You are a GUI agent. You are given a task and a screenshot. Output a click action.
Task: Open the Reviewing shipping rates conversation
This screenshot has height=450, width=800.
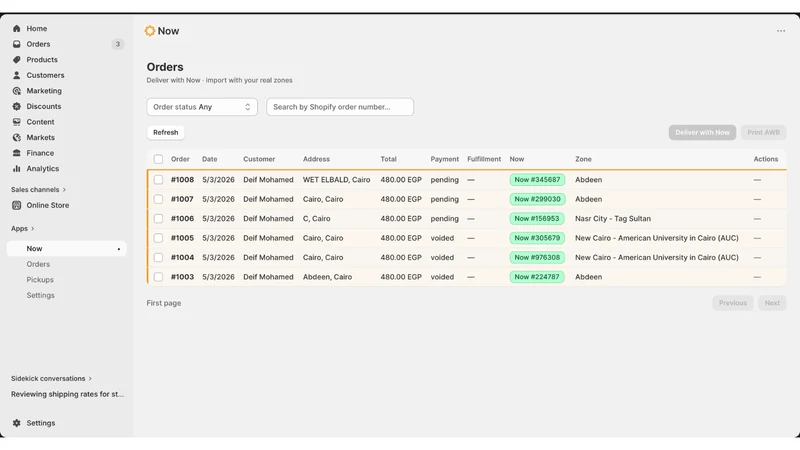(67, 394)
